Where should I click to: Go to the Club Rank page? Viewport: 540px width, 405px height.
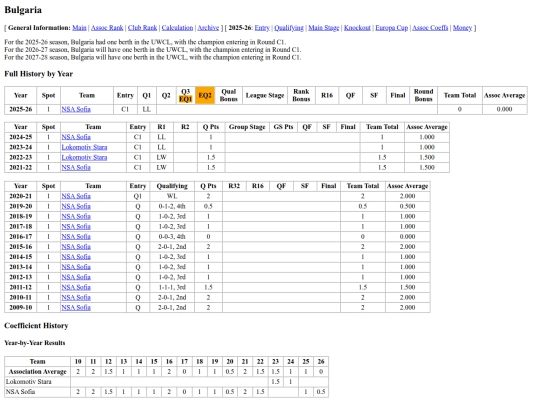[142, 28]
